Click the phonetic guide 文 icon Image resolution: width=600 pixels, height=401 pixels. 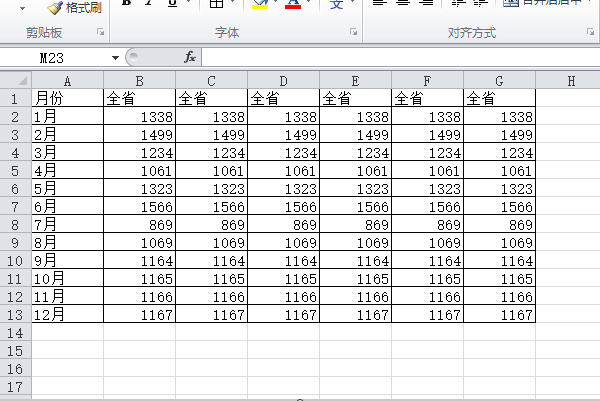[336, 4]
